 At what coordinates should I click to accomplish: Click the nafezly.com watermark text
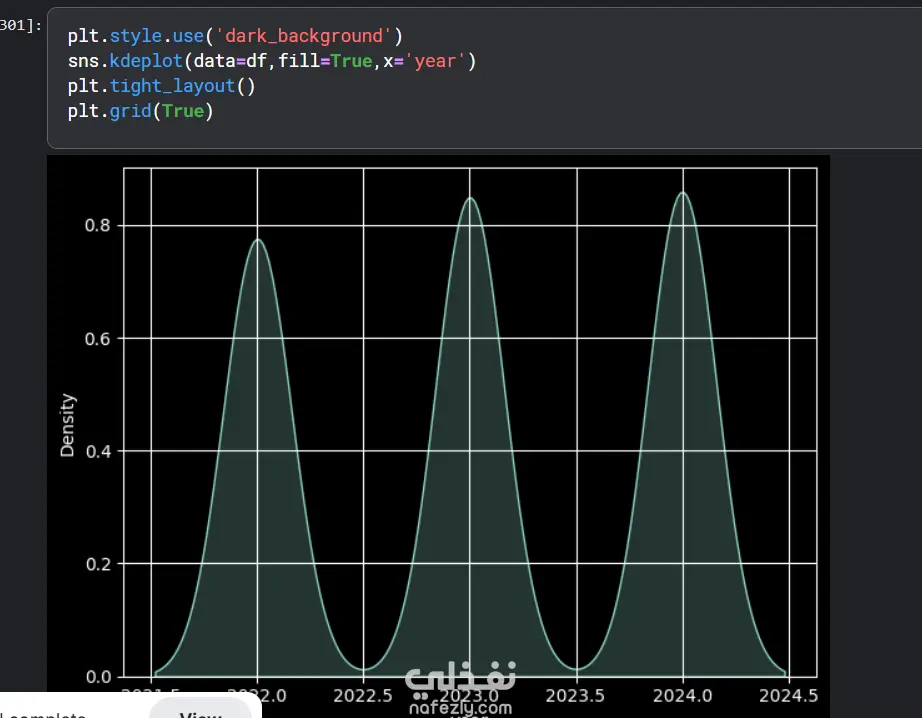[x=460, y=708]
